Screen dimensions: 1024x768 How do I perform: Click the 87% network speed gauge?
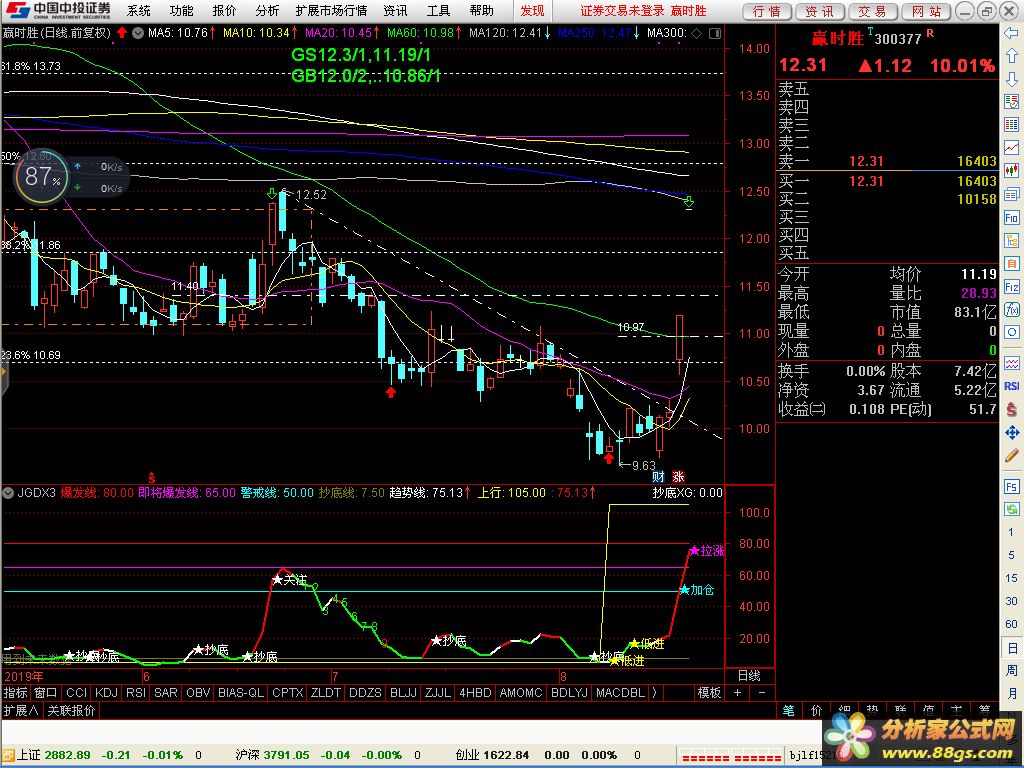click(42, 176)
